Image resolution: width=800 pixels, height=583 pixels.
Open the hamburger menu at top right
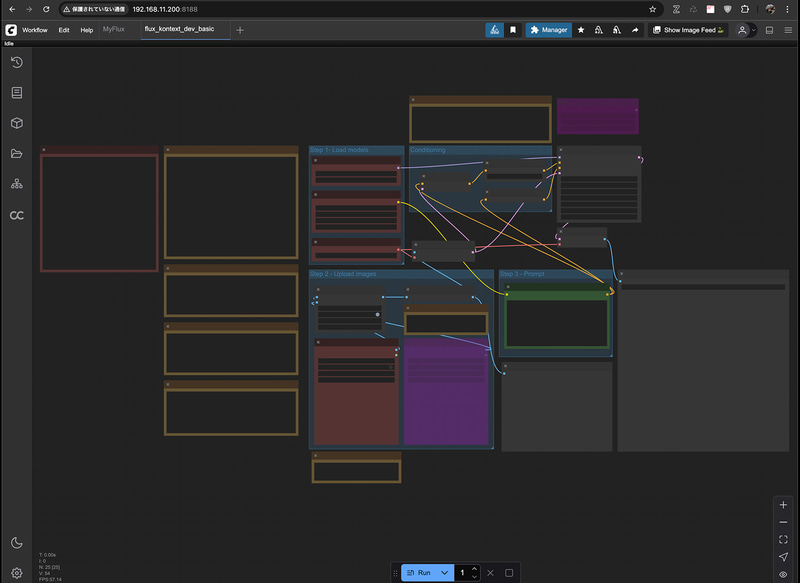[789, 30]
